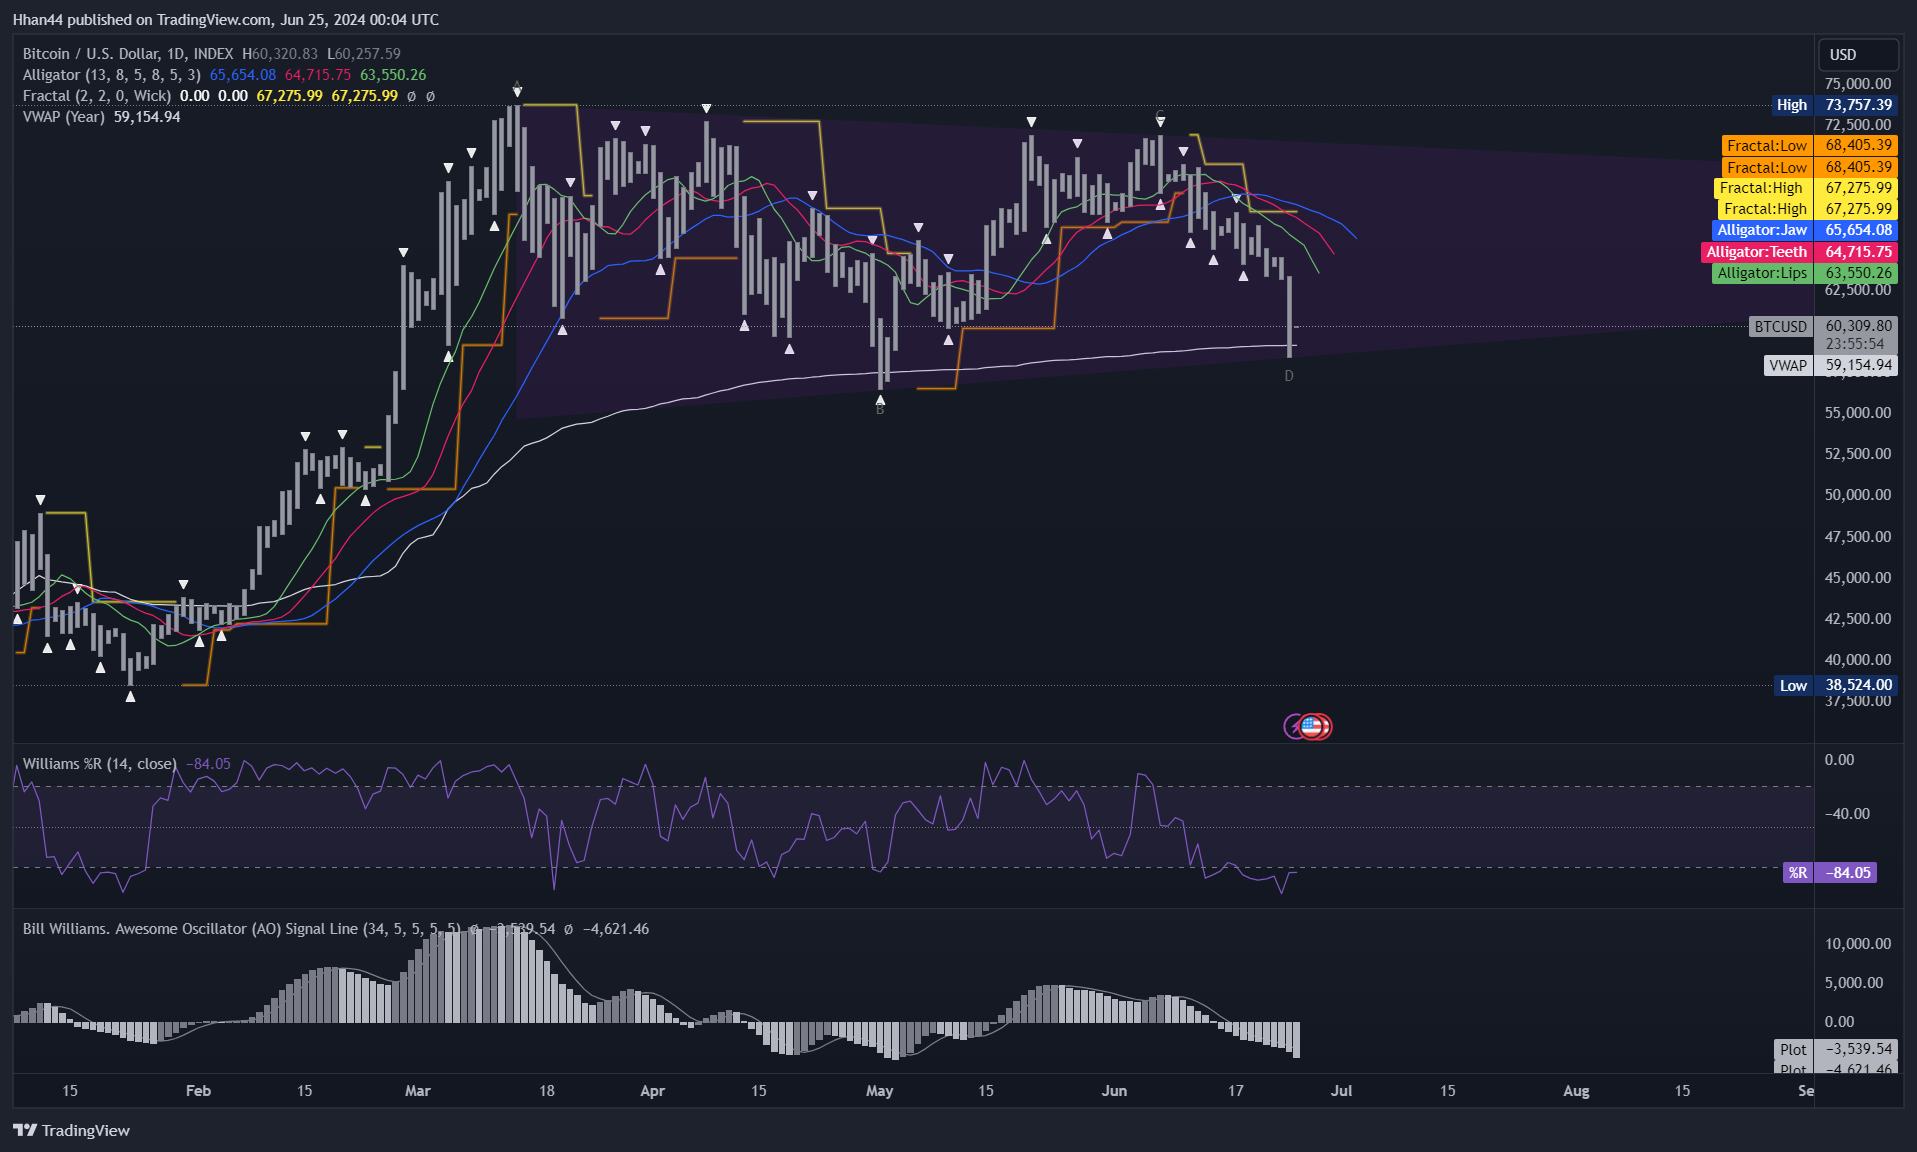
Task: Click the Bitcoin / U.S. Dollar symbol title
Action: [127, 54]
